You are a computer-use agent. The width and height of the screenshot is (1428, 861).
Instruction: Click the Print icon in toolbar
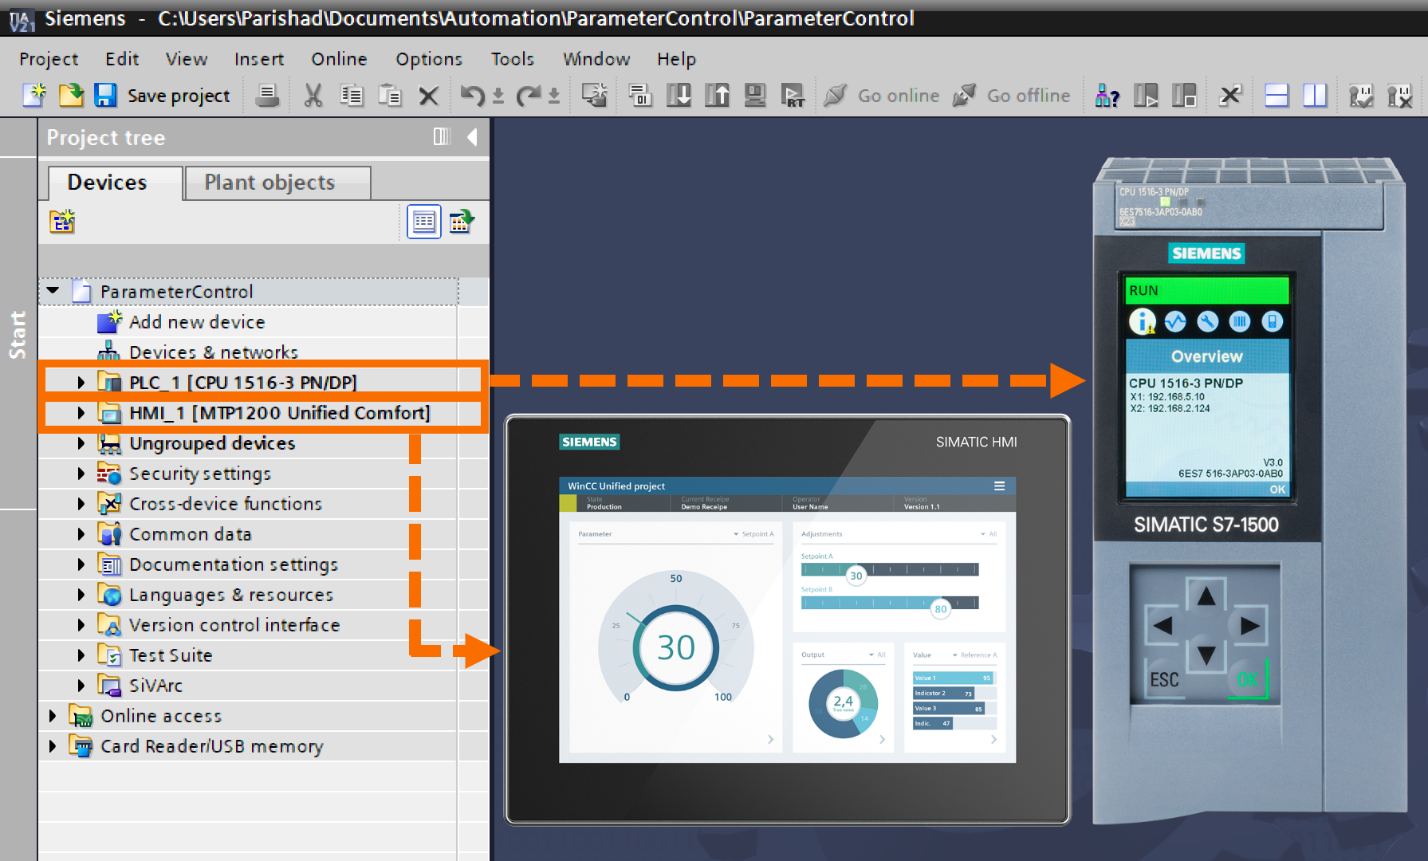[267, 95]
